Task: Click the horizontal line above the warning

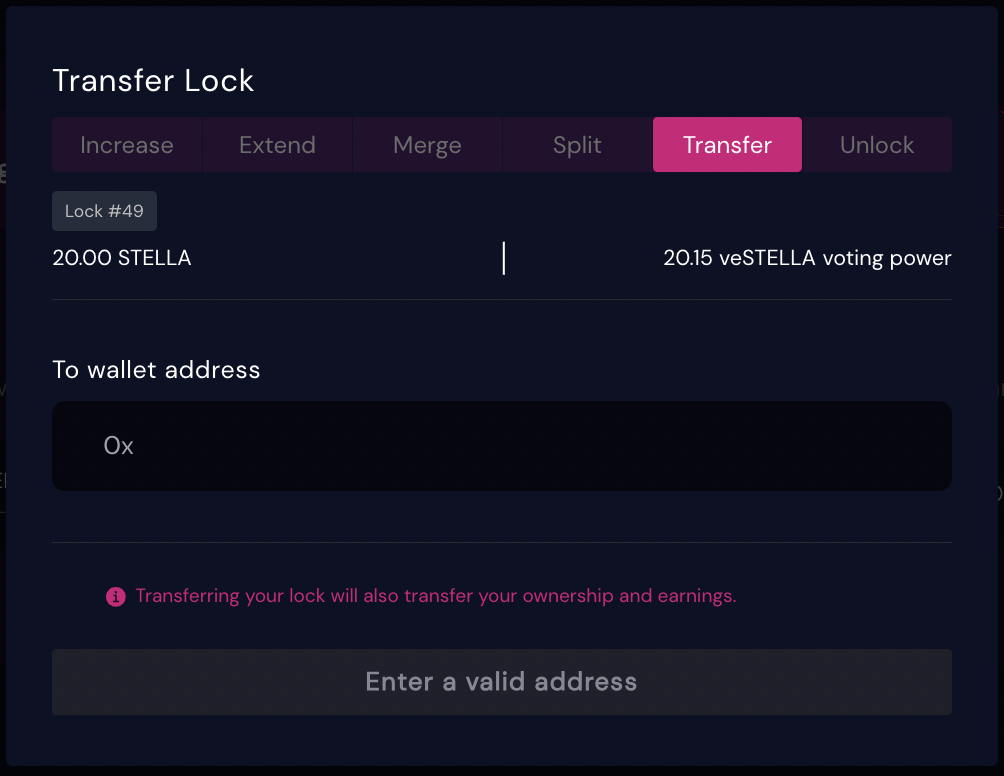Action: pyautogui.click(x=502, y=542)
